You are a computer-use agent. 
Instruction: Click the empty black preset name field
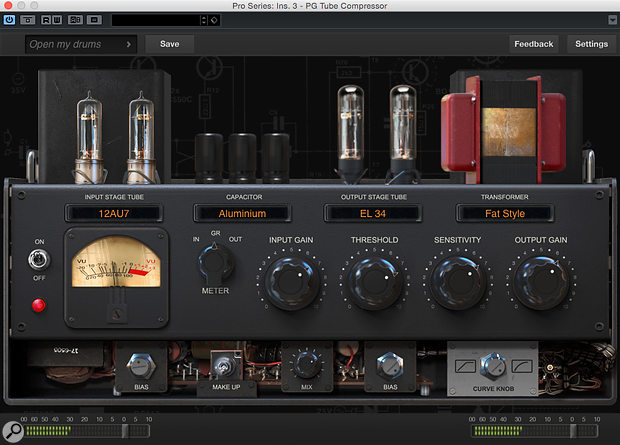click(156, 20)
